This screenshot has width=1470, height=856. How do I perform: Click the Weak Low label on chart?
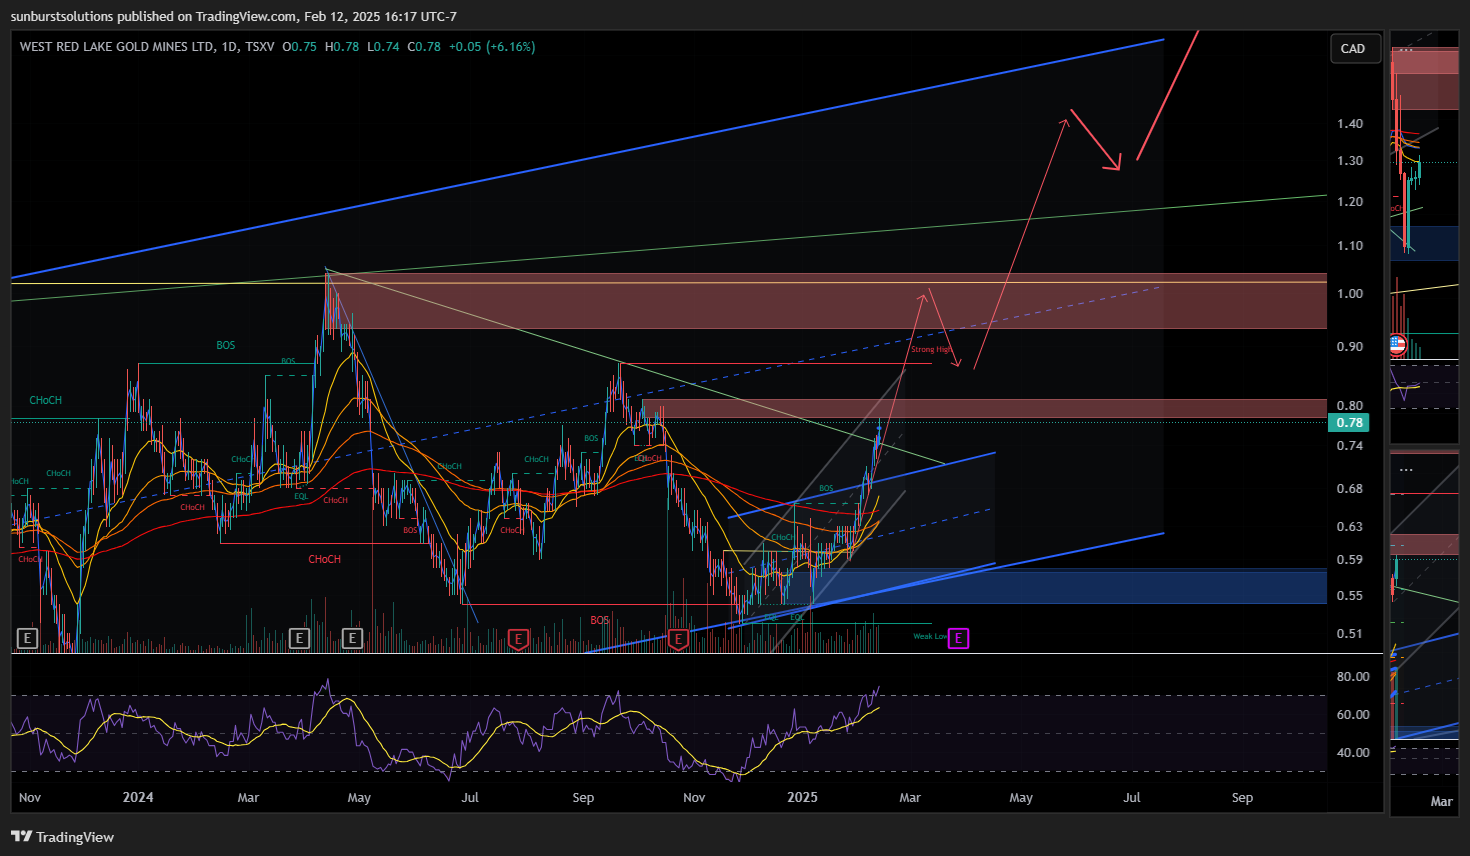coord(930,636)
